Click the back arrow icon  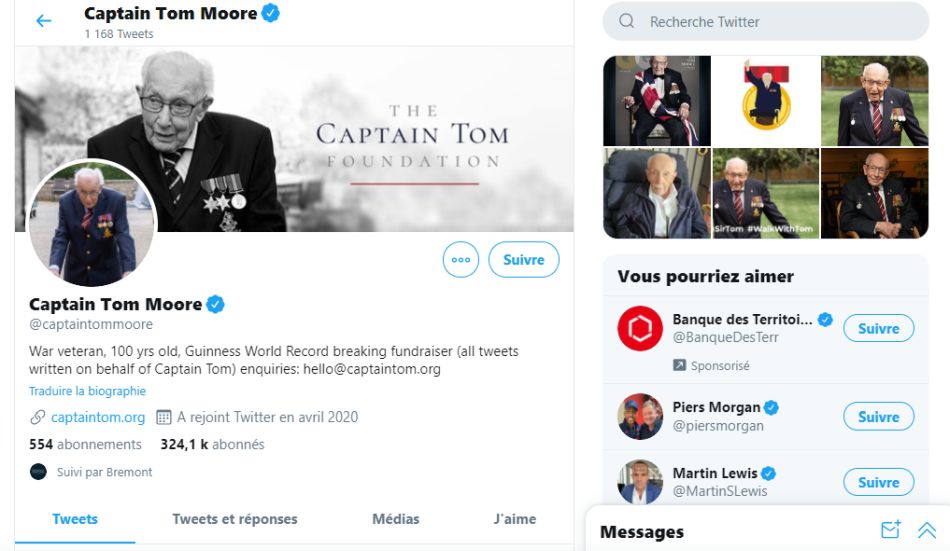coord(43,21)
